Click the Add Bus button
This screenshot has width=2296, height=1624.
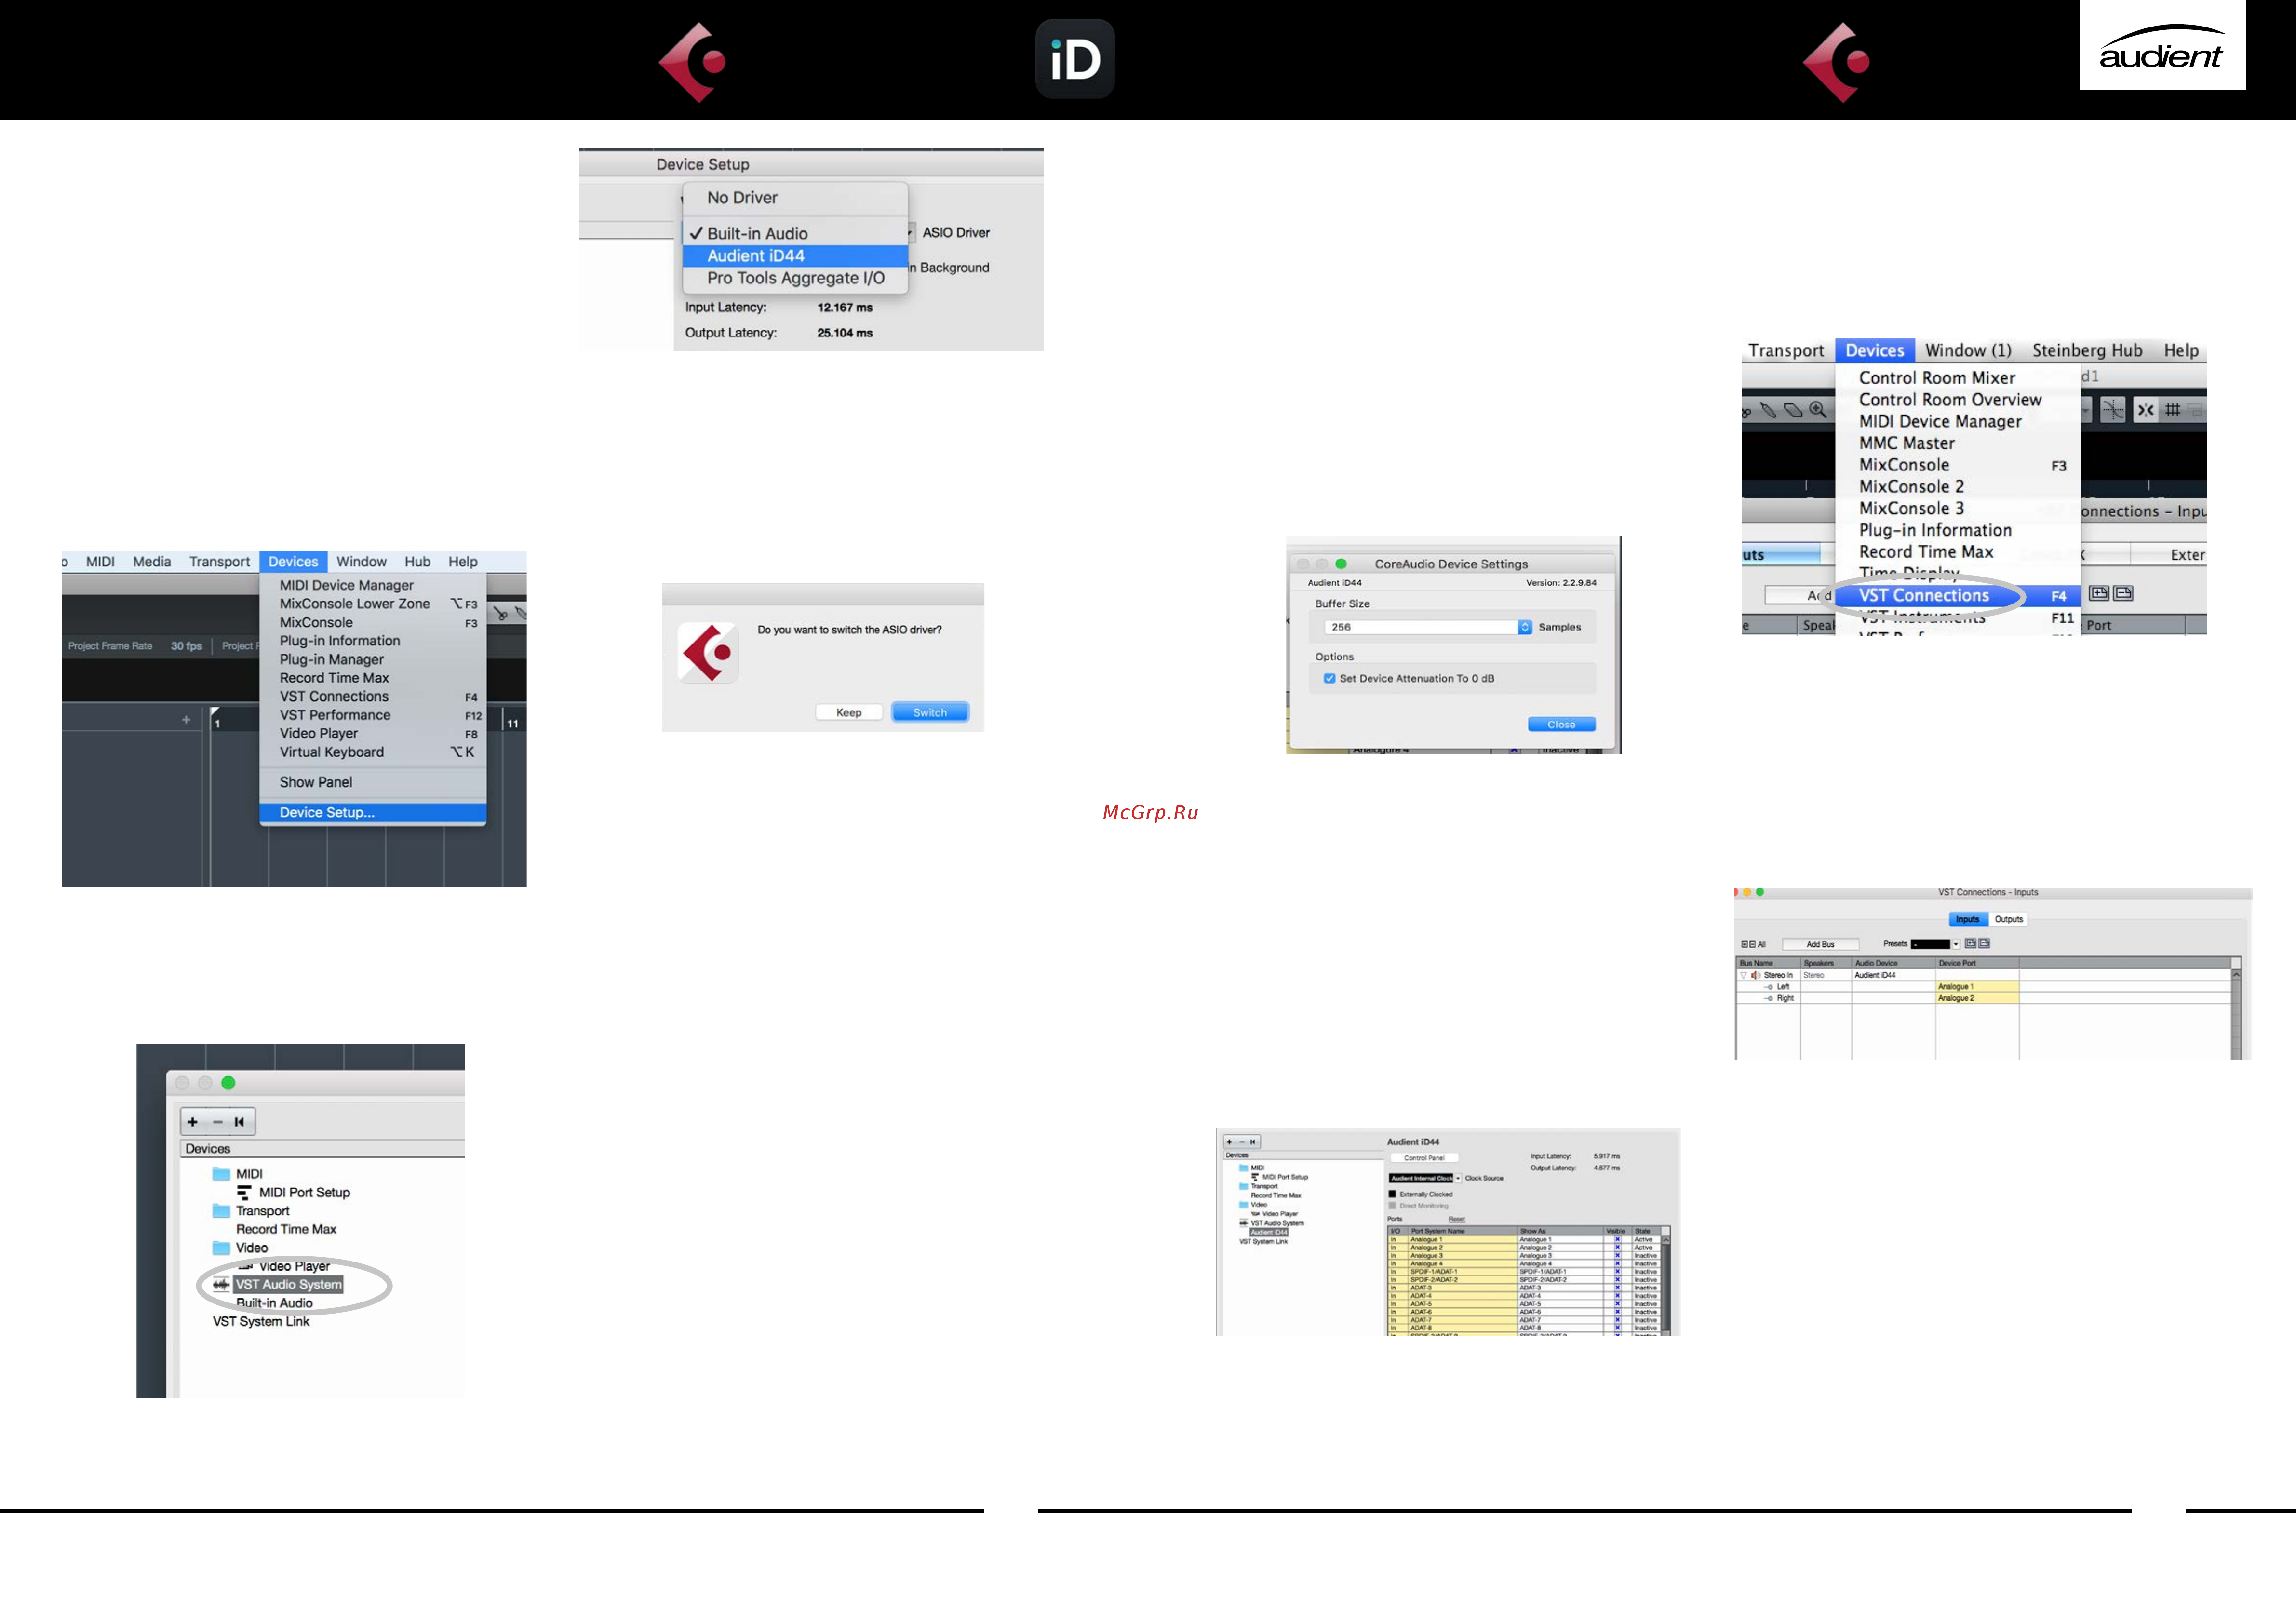coord(1820,944)
